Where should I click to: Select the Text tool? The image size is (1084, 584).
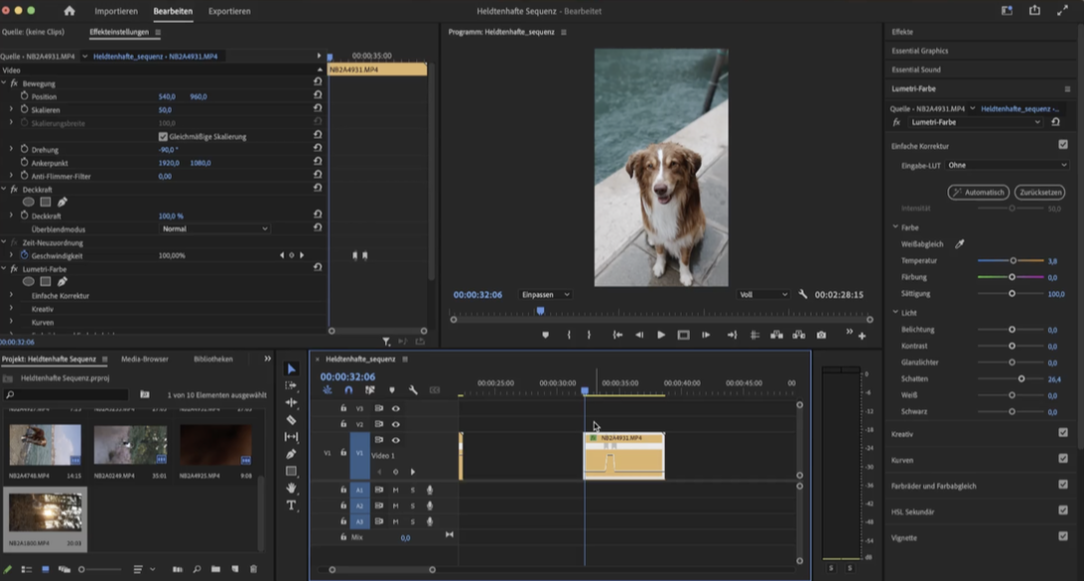(291, 505)
